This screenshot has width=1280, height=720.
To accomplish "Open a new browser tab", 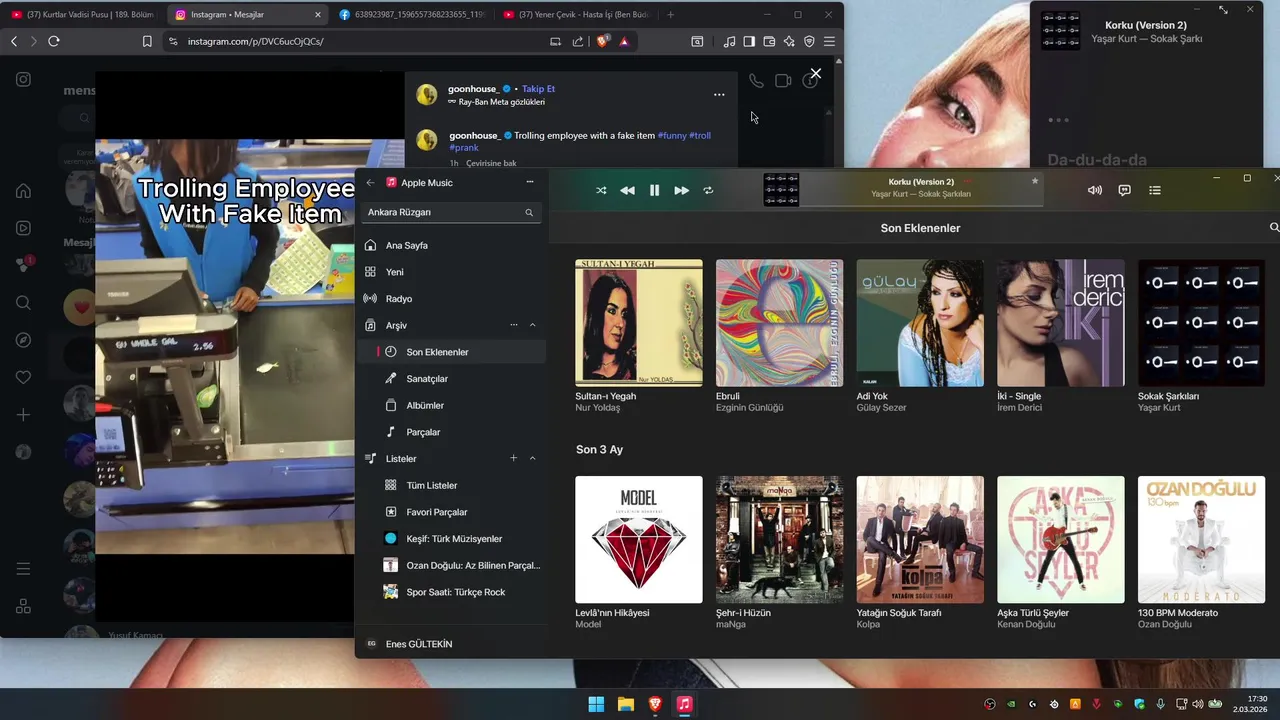I will coord(670,15).
